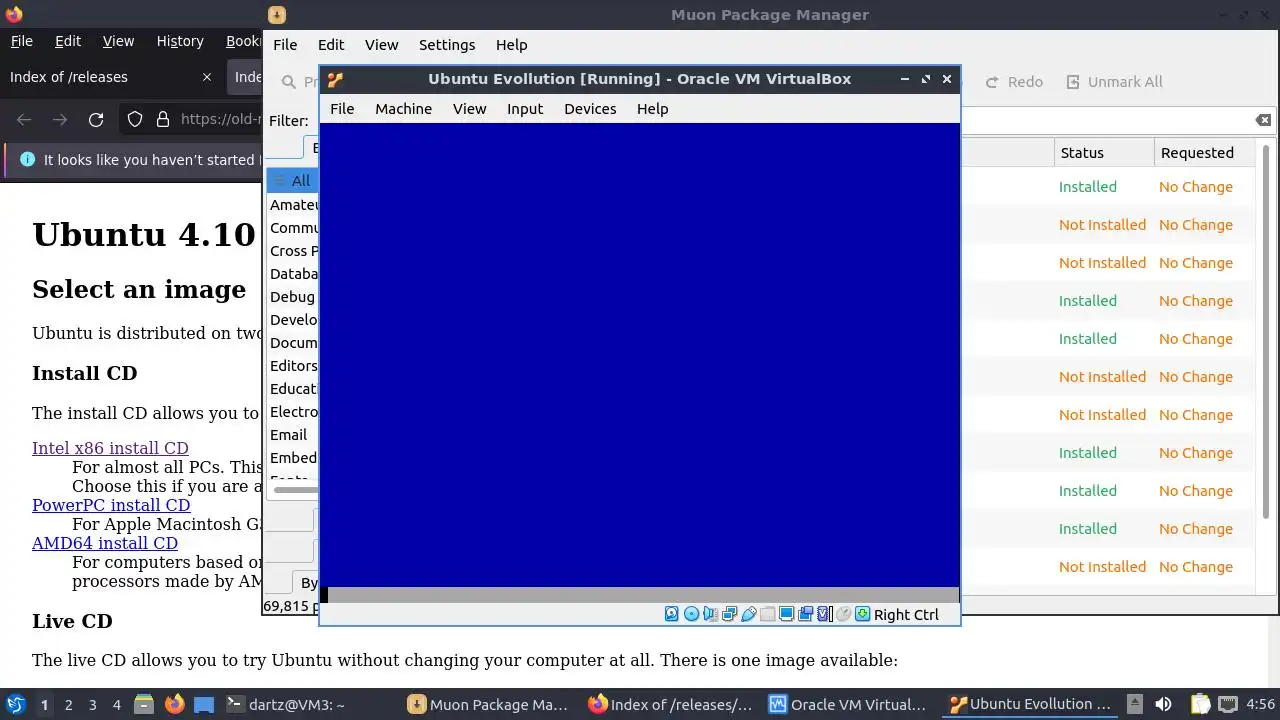Open the AMD64 install CD link
Screen dimensions: 1280x720
click(x=105, y=543)
